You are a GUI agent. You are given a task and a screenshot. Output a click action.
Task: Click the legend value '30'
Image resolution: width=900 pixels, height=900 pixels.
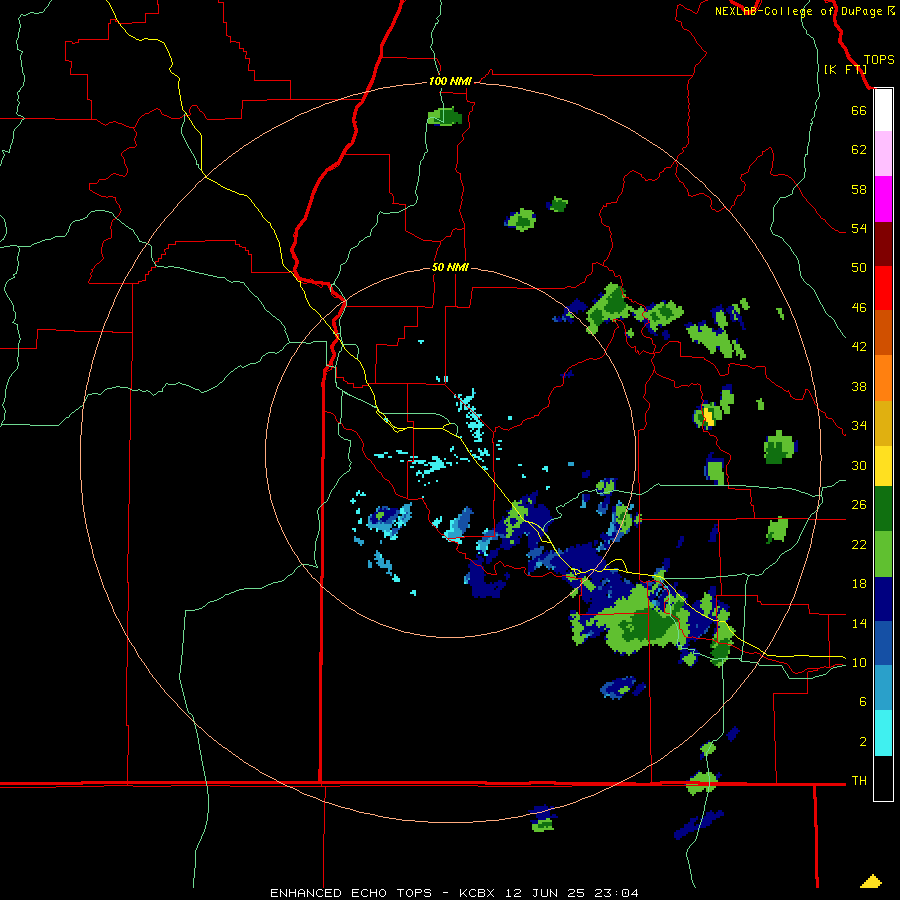point(859,465)
